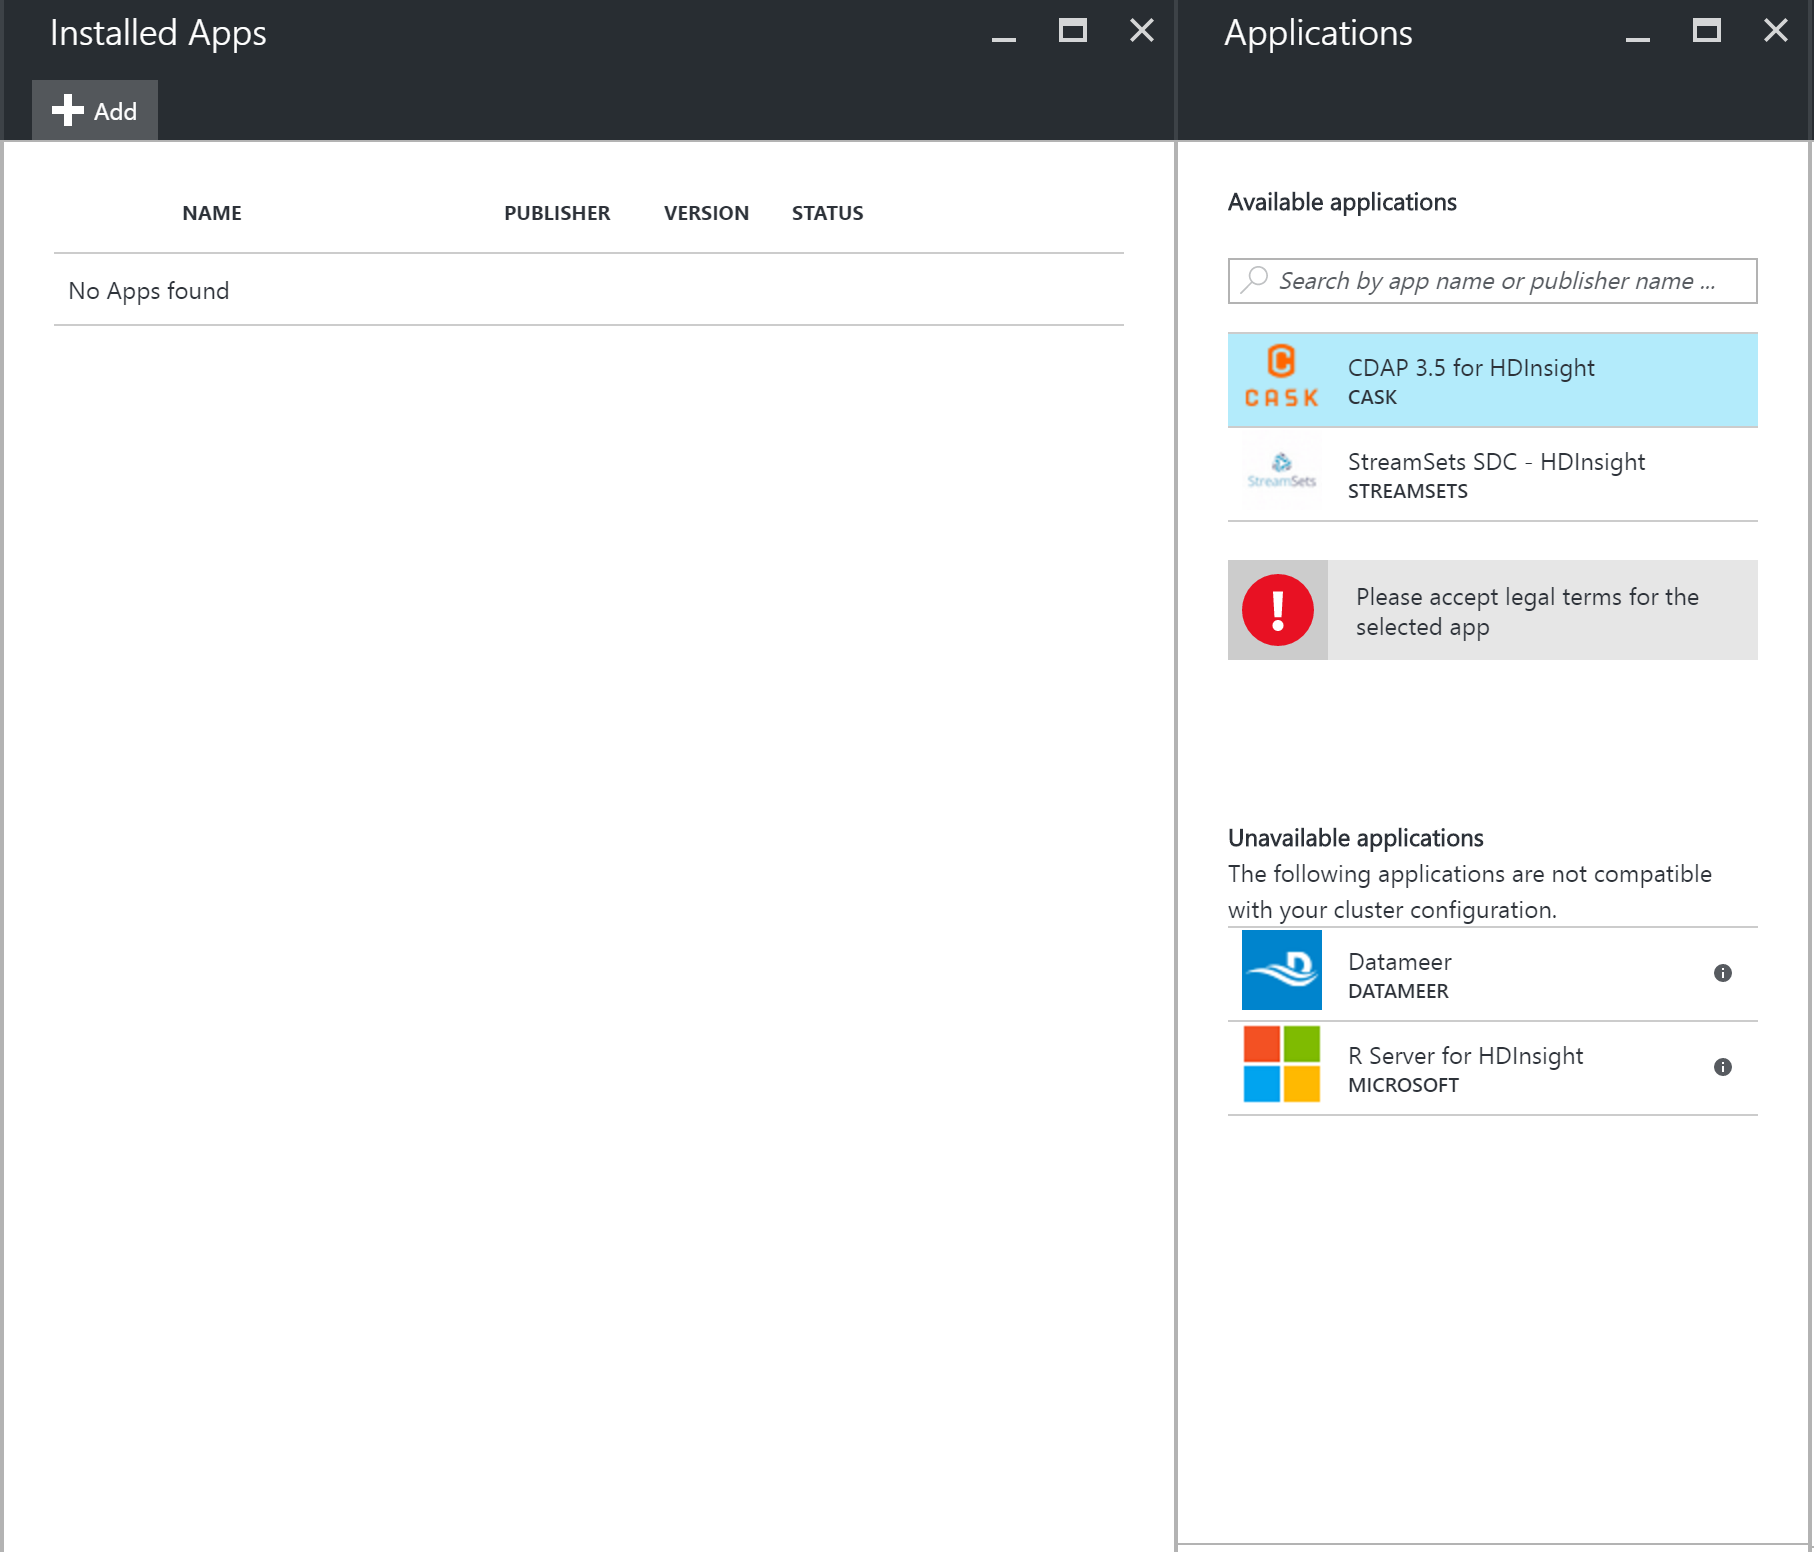This screenshot has width=1814, height=1552.
Task: Click the Datameer logo icon
Action: pos(1282,970)
